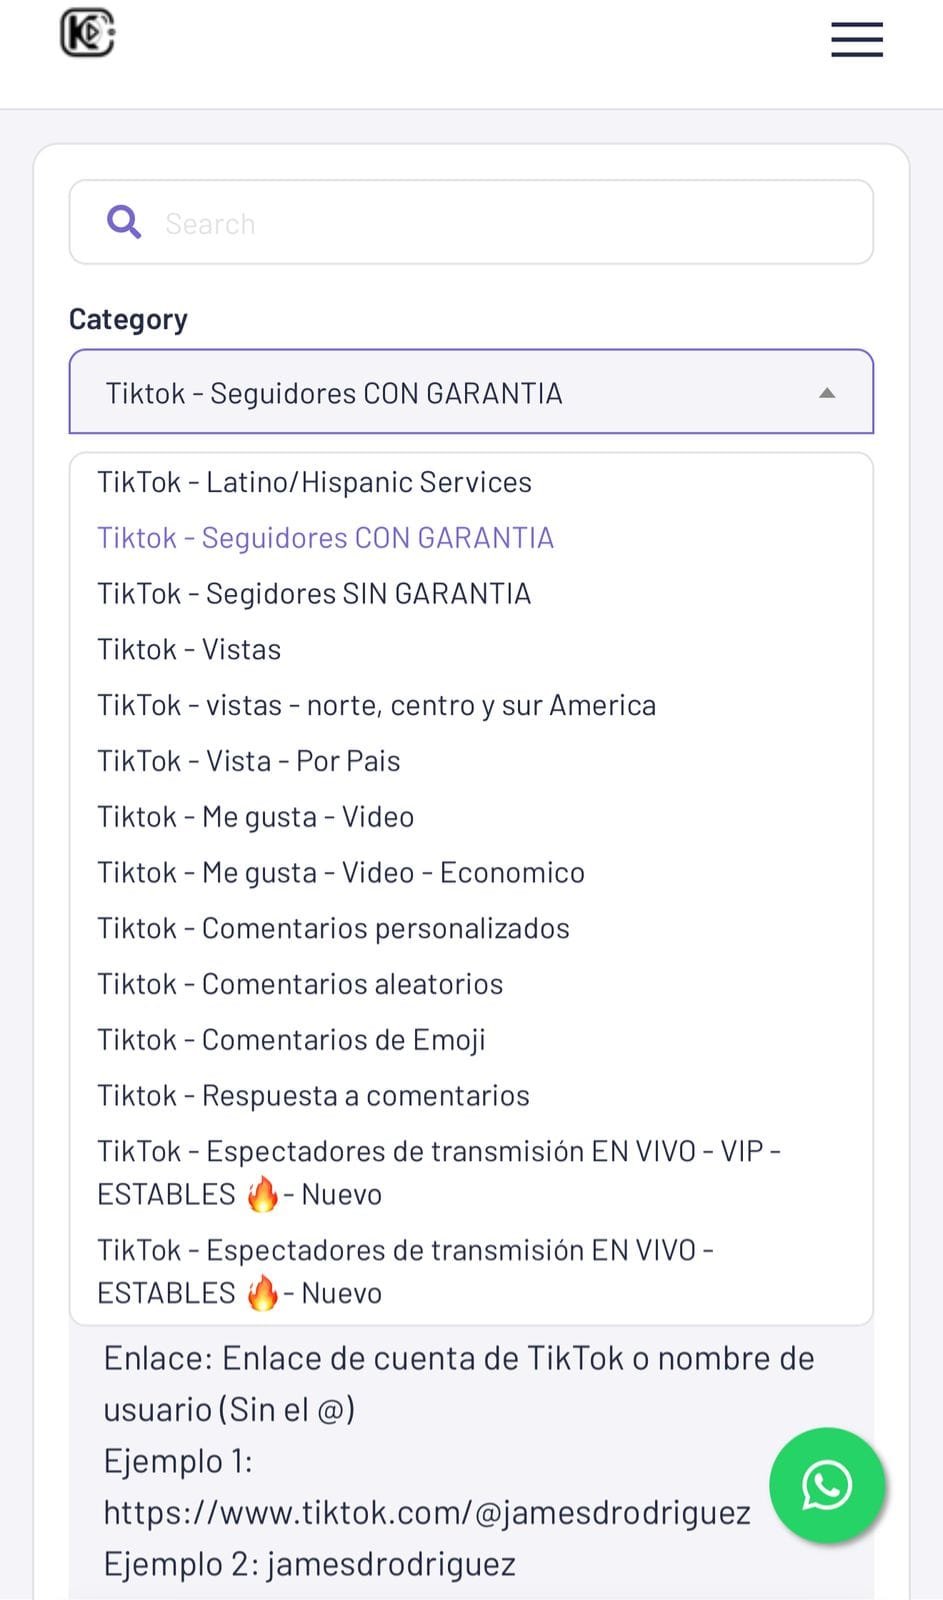This screenshot has height=1600, width=943.
Task: Select Tiktok - Me gusta - Video
Action: [x=255, y=817]
